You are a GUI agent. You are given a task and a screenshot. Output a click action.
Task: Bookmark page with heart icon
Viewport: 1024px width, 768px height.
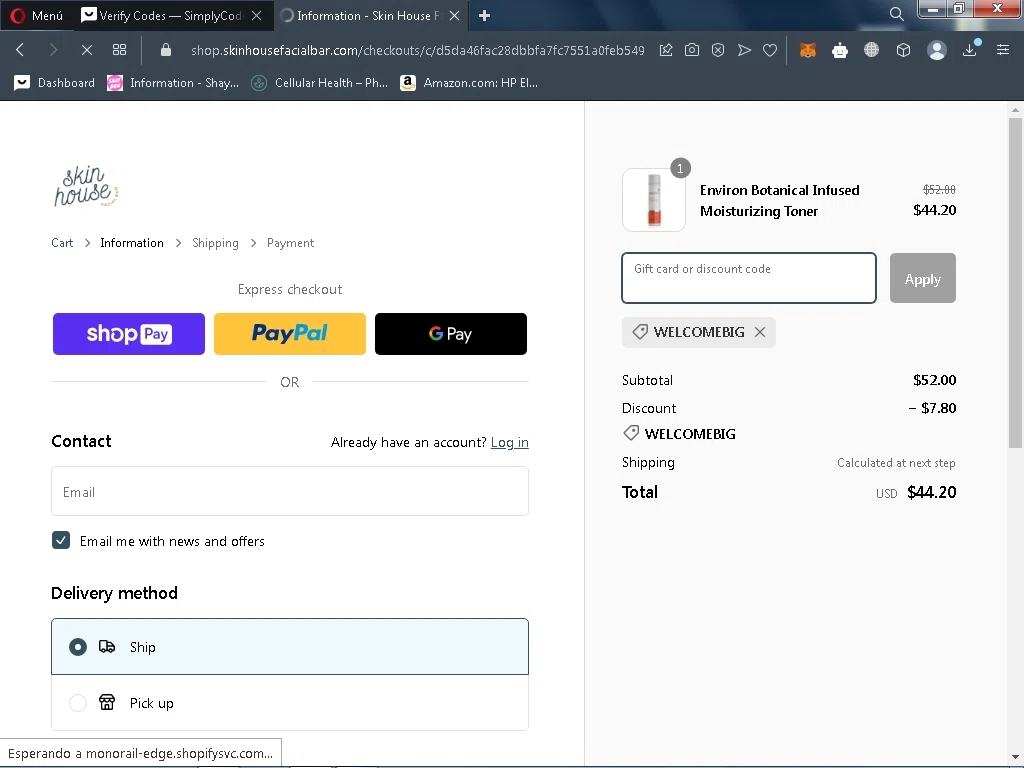(770, 50)
